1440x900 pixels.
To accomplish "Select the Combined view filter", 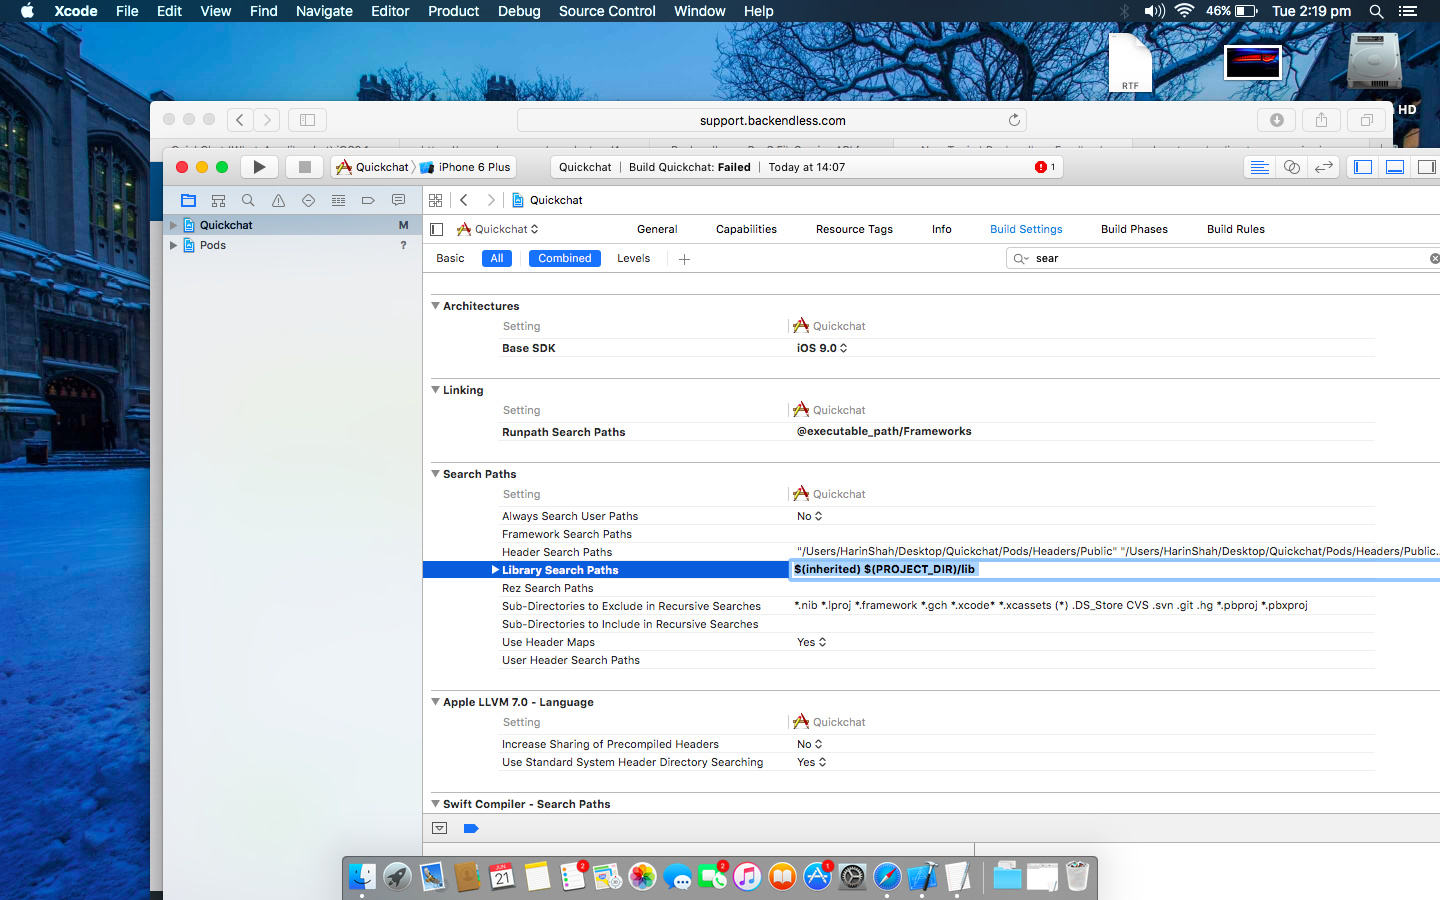I will tap(565, 258).
